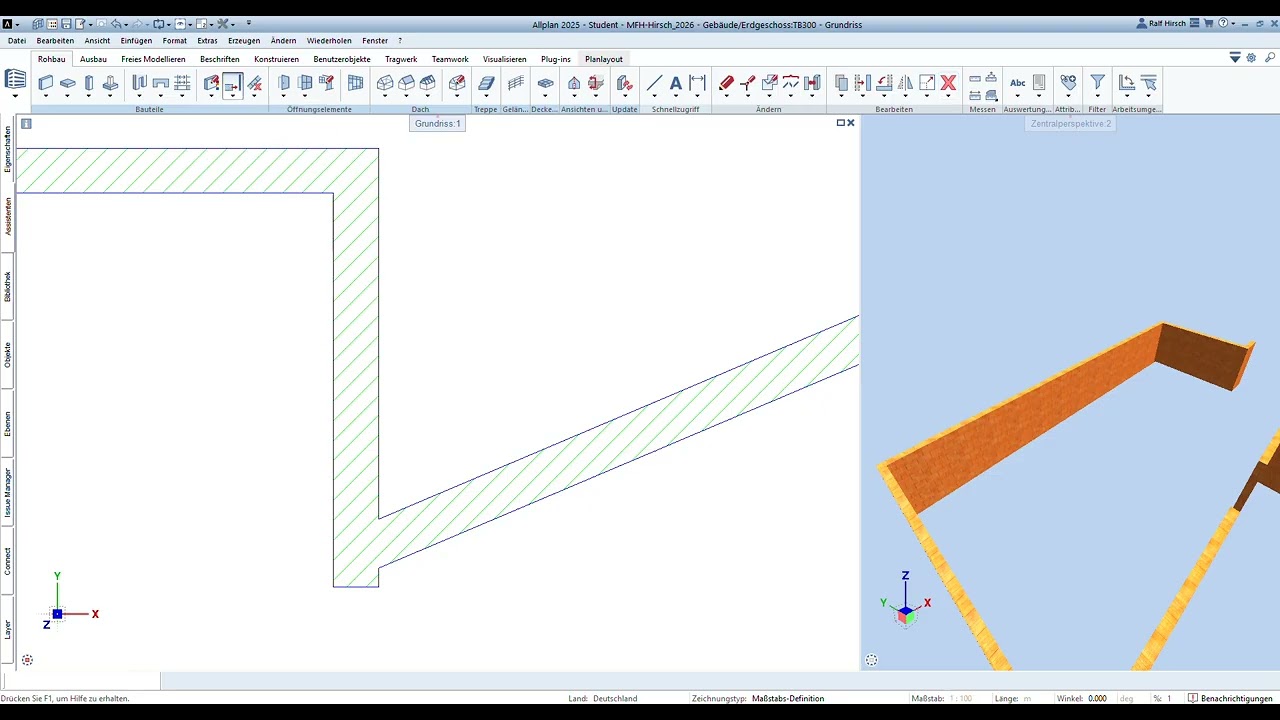Image resolution: width=1280 pixels, height=720 pixels.
Task: Select the red modify pencil tool in Ändern
Action: tap(726, 83)
